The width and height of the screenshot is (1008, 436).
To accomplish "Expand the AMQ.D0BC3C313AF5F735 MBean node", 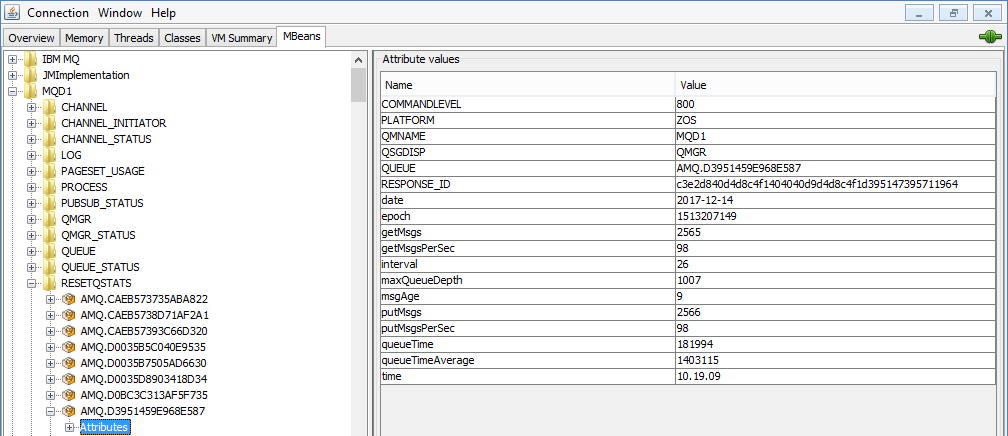I will [x=51, y=395].
